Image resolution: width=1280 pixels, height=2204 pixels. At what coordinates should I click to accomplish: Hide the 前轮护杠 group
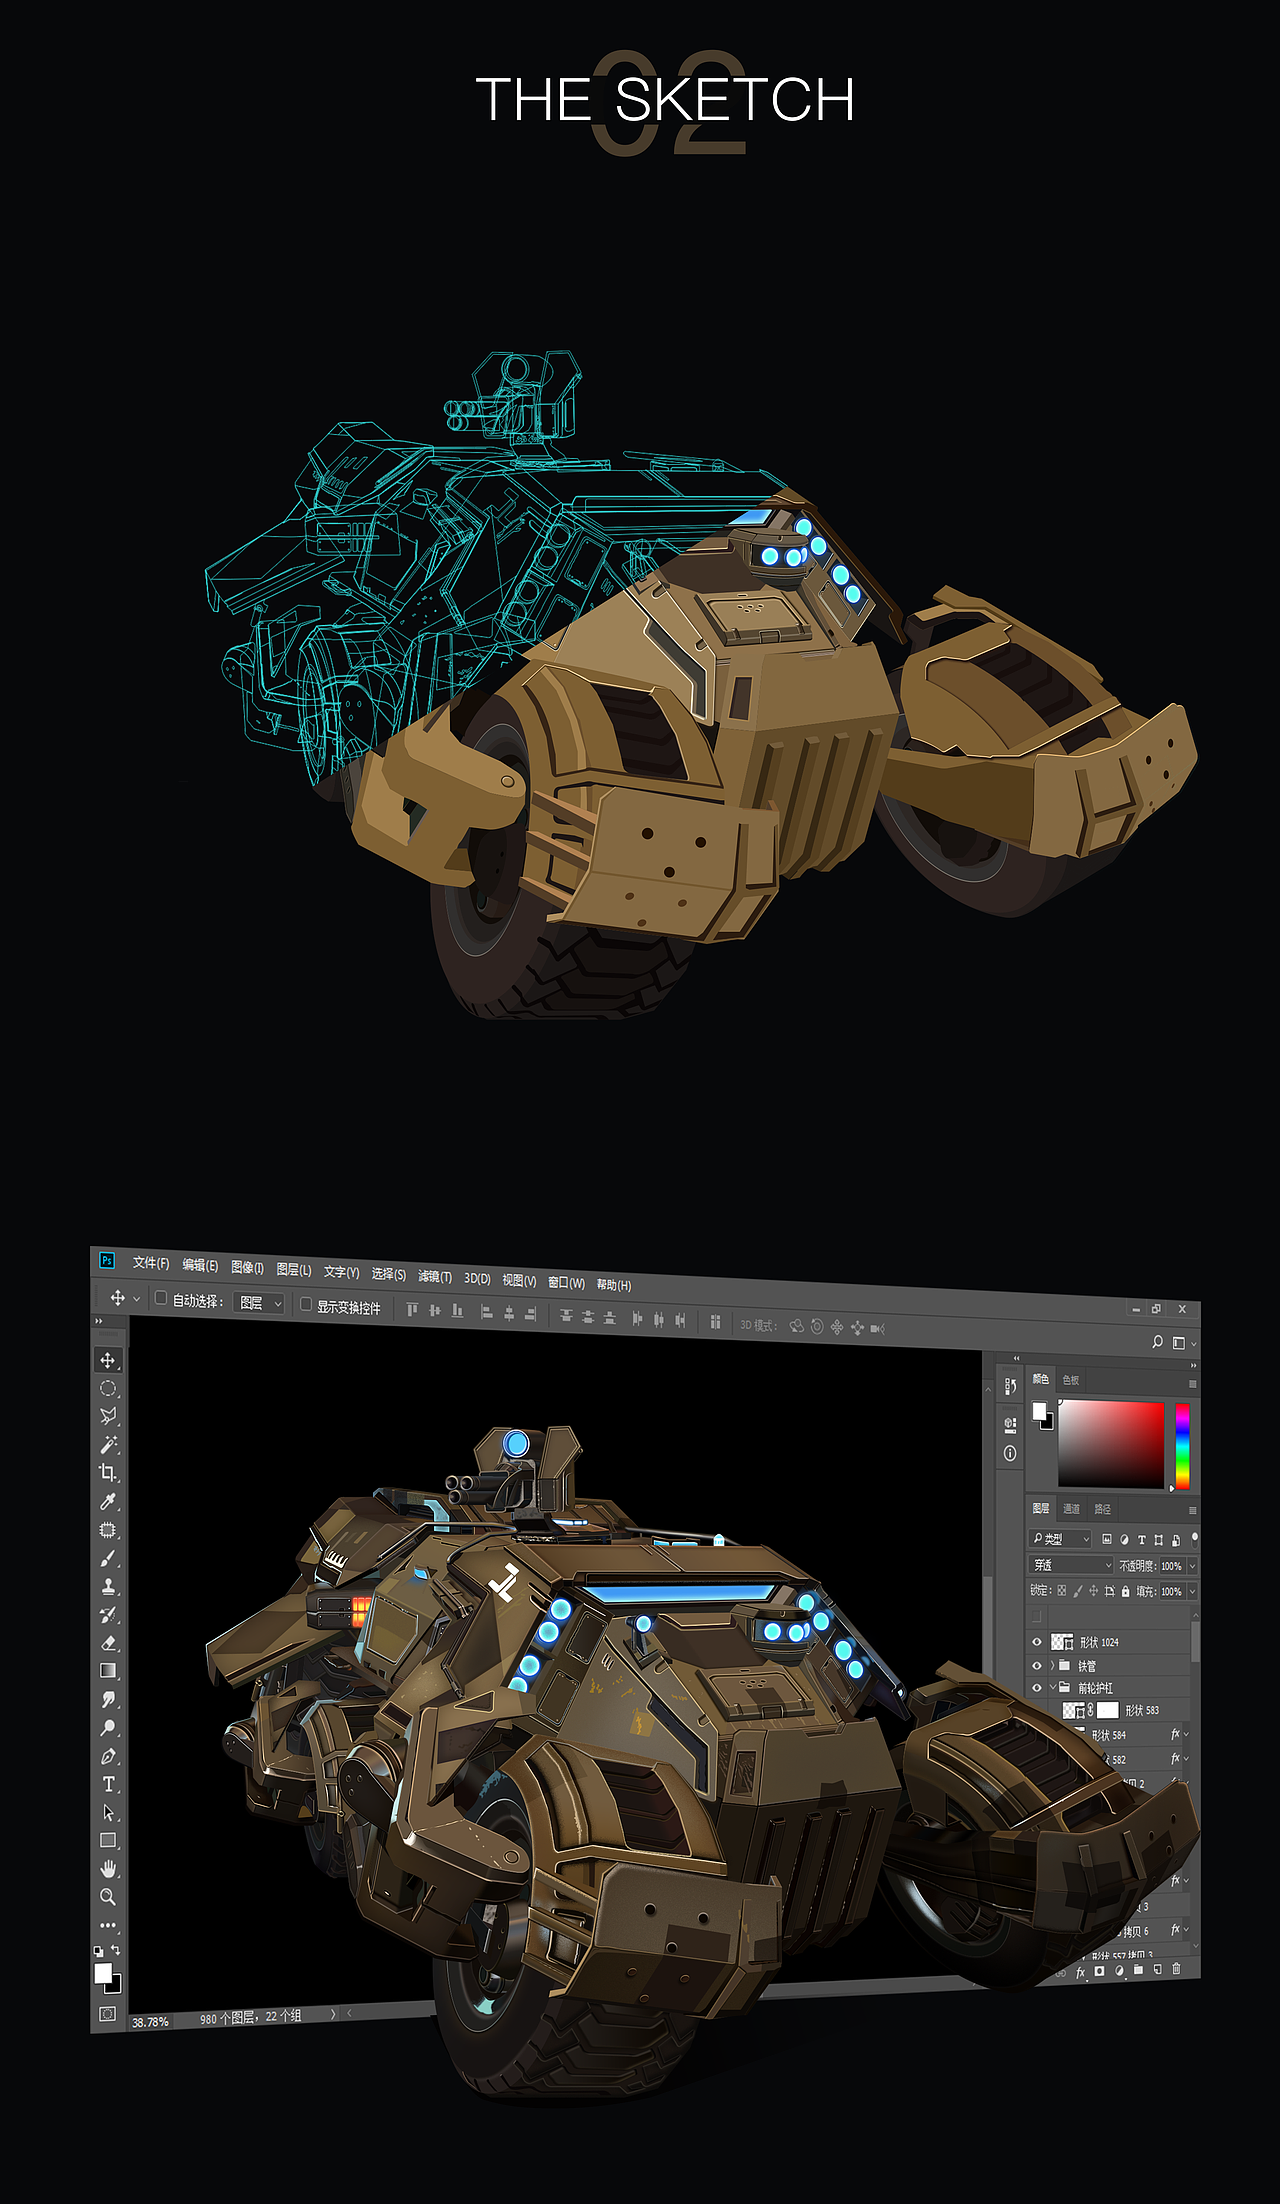pos(1037,1688)
